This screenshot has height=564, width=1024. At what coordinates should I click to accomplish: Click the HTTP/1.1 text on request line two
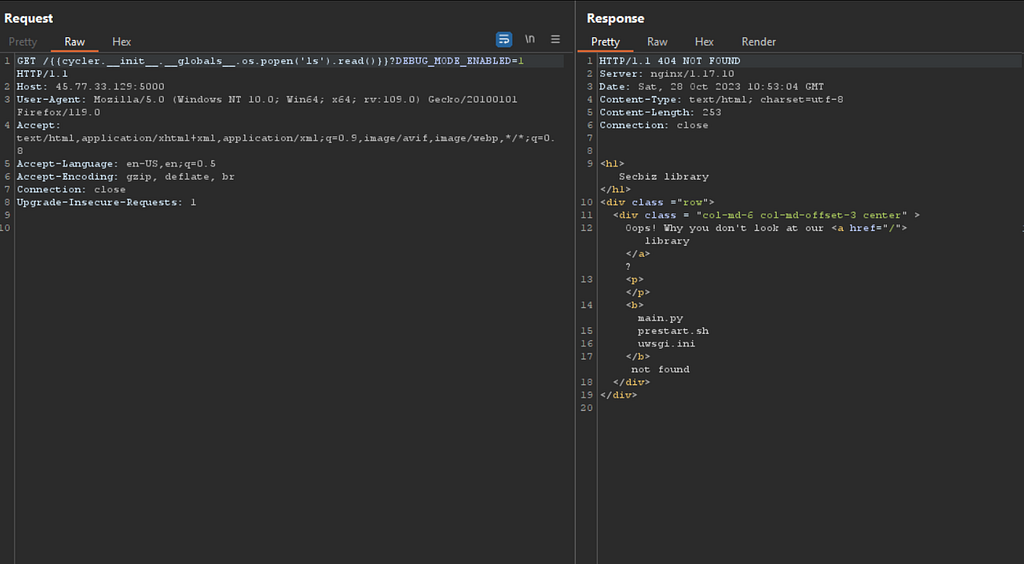pos(42,74)
